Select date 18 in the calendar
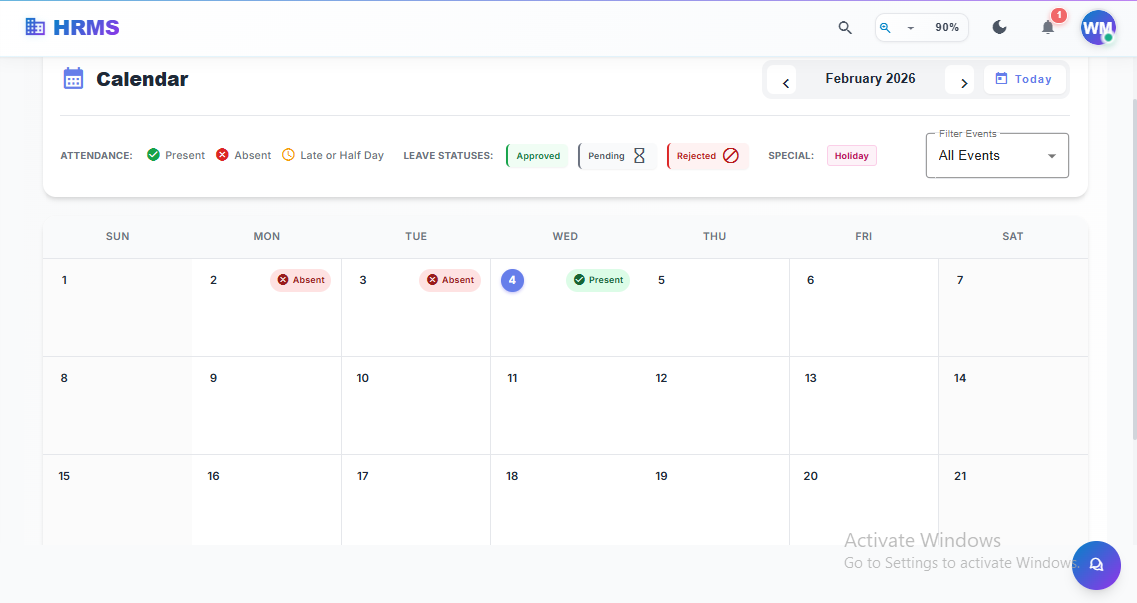Screen dimensions: 1137x603 (512, 476)
